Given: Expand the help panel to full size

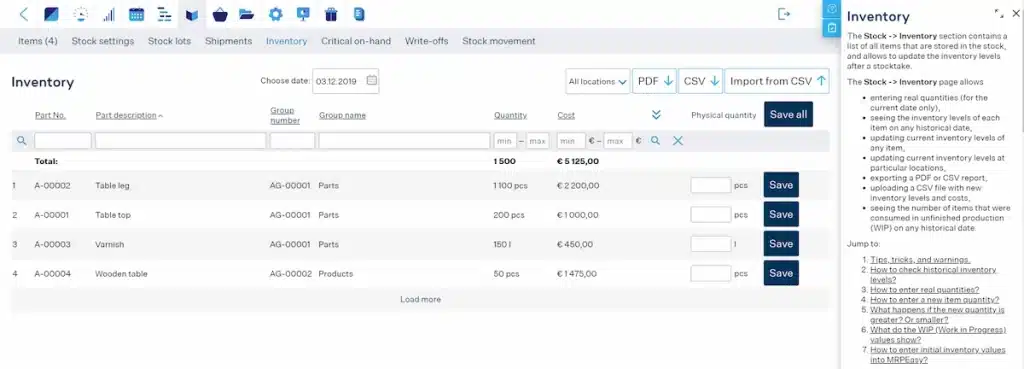Looking at the screenshot, I should (999, 13).
